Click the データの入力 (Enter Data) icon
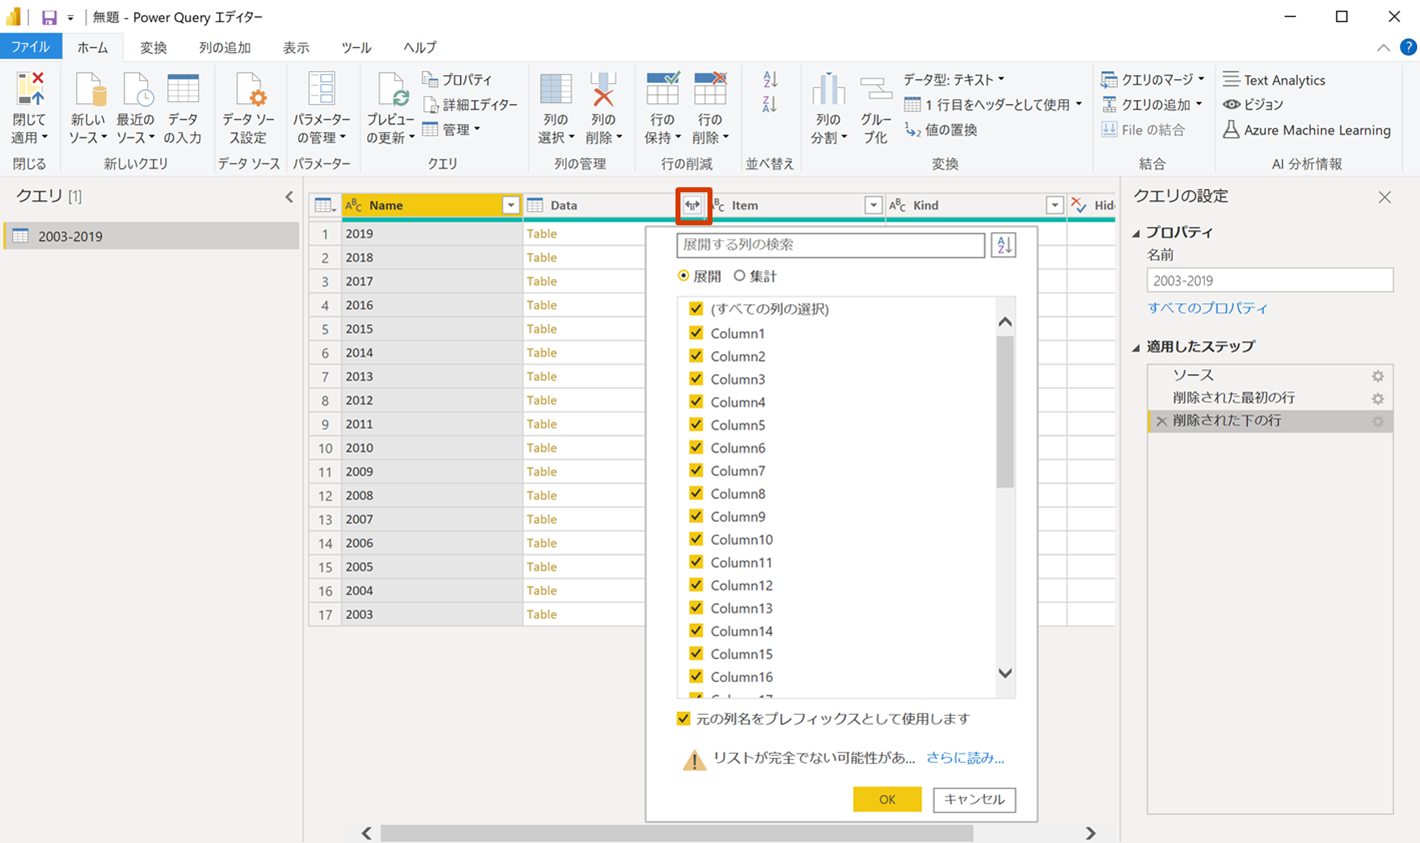 pyautogui.click(x=183, y=90)
